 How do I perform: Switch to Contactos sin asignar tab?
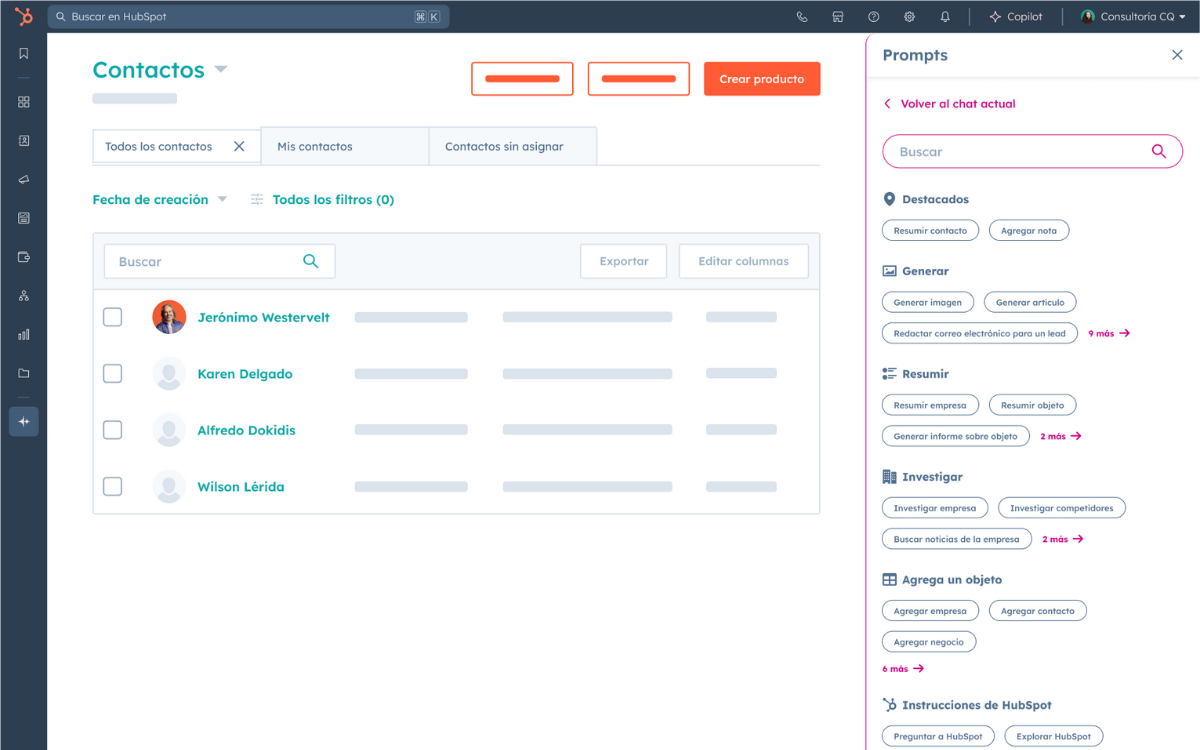tap(504, 147)
